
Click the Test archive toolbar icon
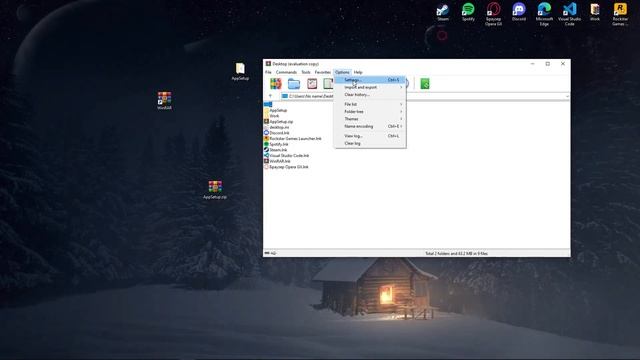(312, 84)
